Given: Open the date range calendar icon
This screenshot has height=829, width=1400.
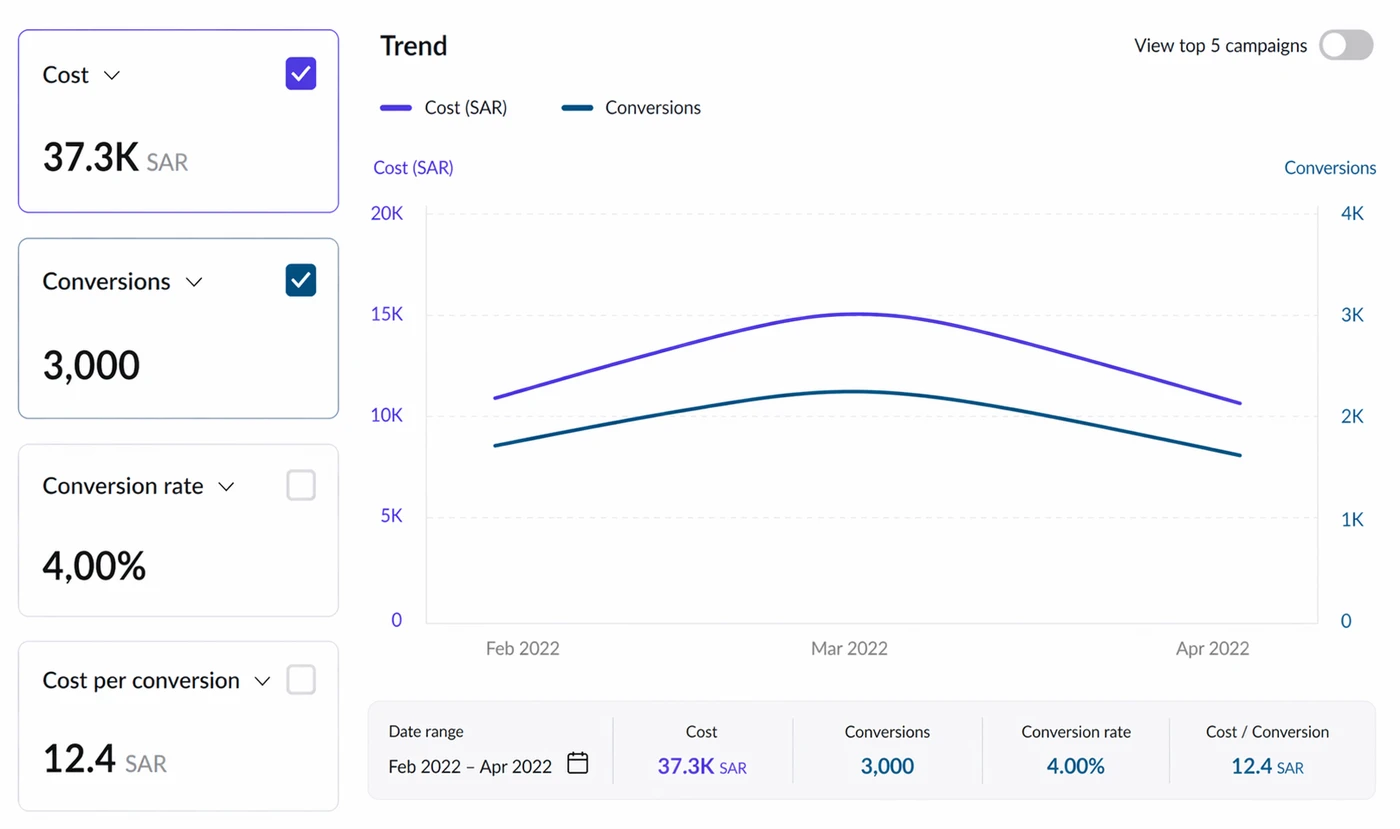Looking at the screenshot, I should click(577, 764).
